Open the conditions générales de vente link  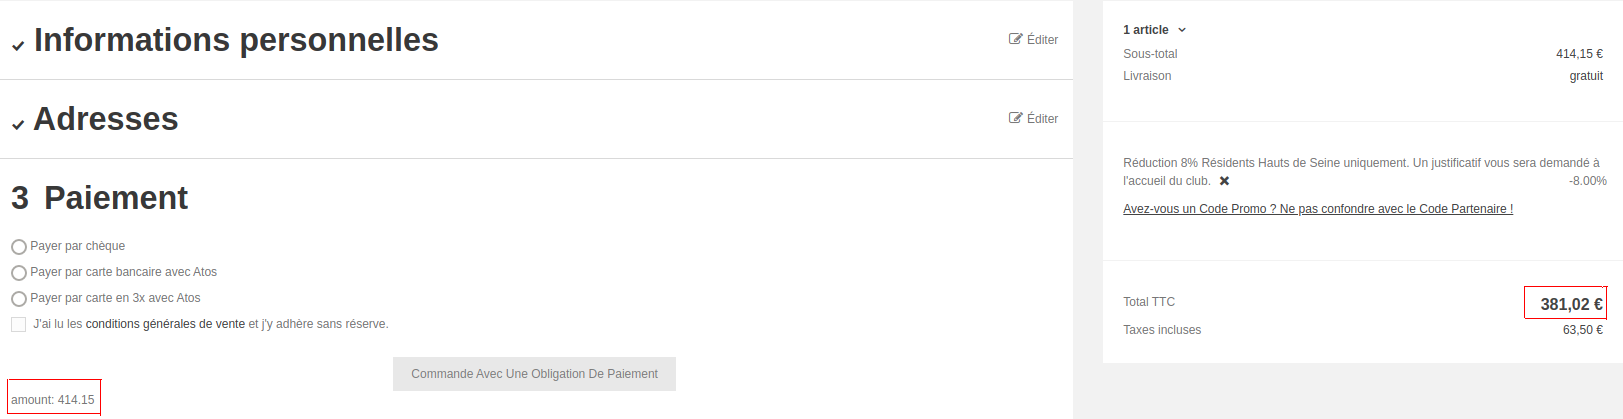tap(165, 324)
